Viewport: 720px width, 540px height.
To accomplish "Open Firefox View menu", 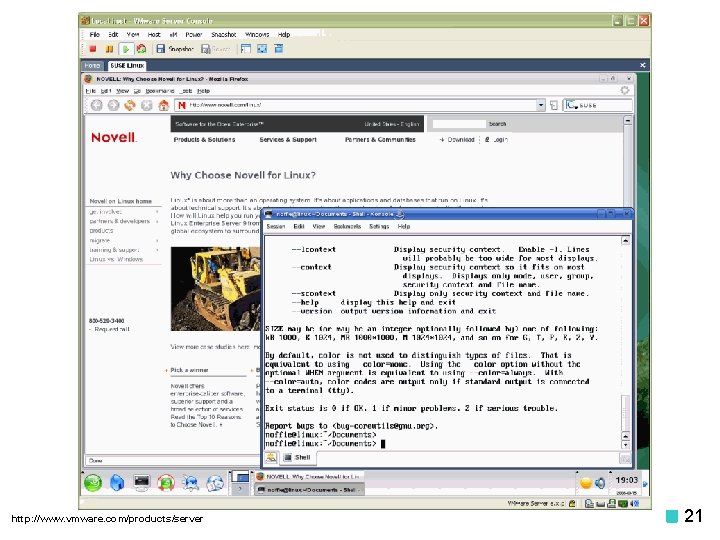I will click(122, 91).
